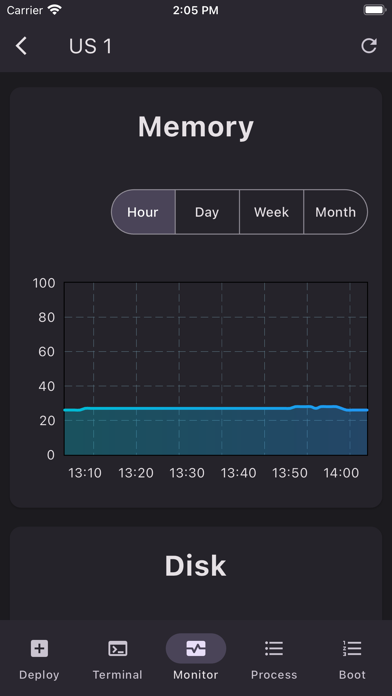The height and width of the screenshot is (696, 392).
Task: Switch memory chart to Month
Action: click(336, 212)
